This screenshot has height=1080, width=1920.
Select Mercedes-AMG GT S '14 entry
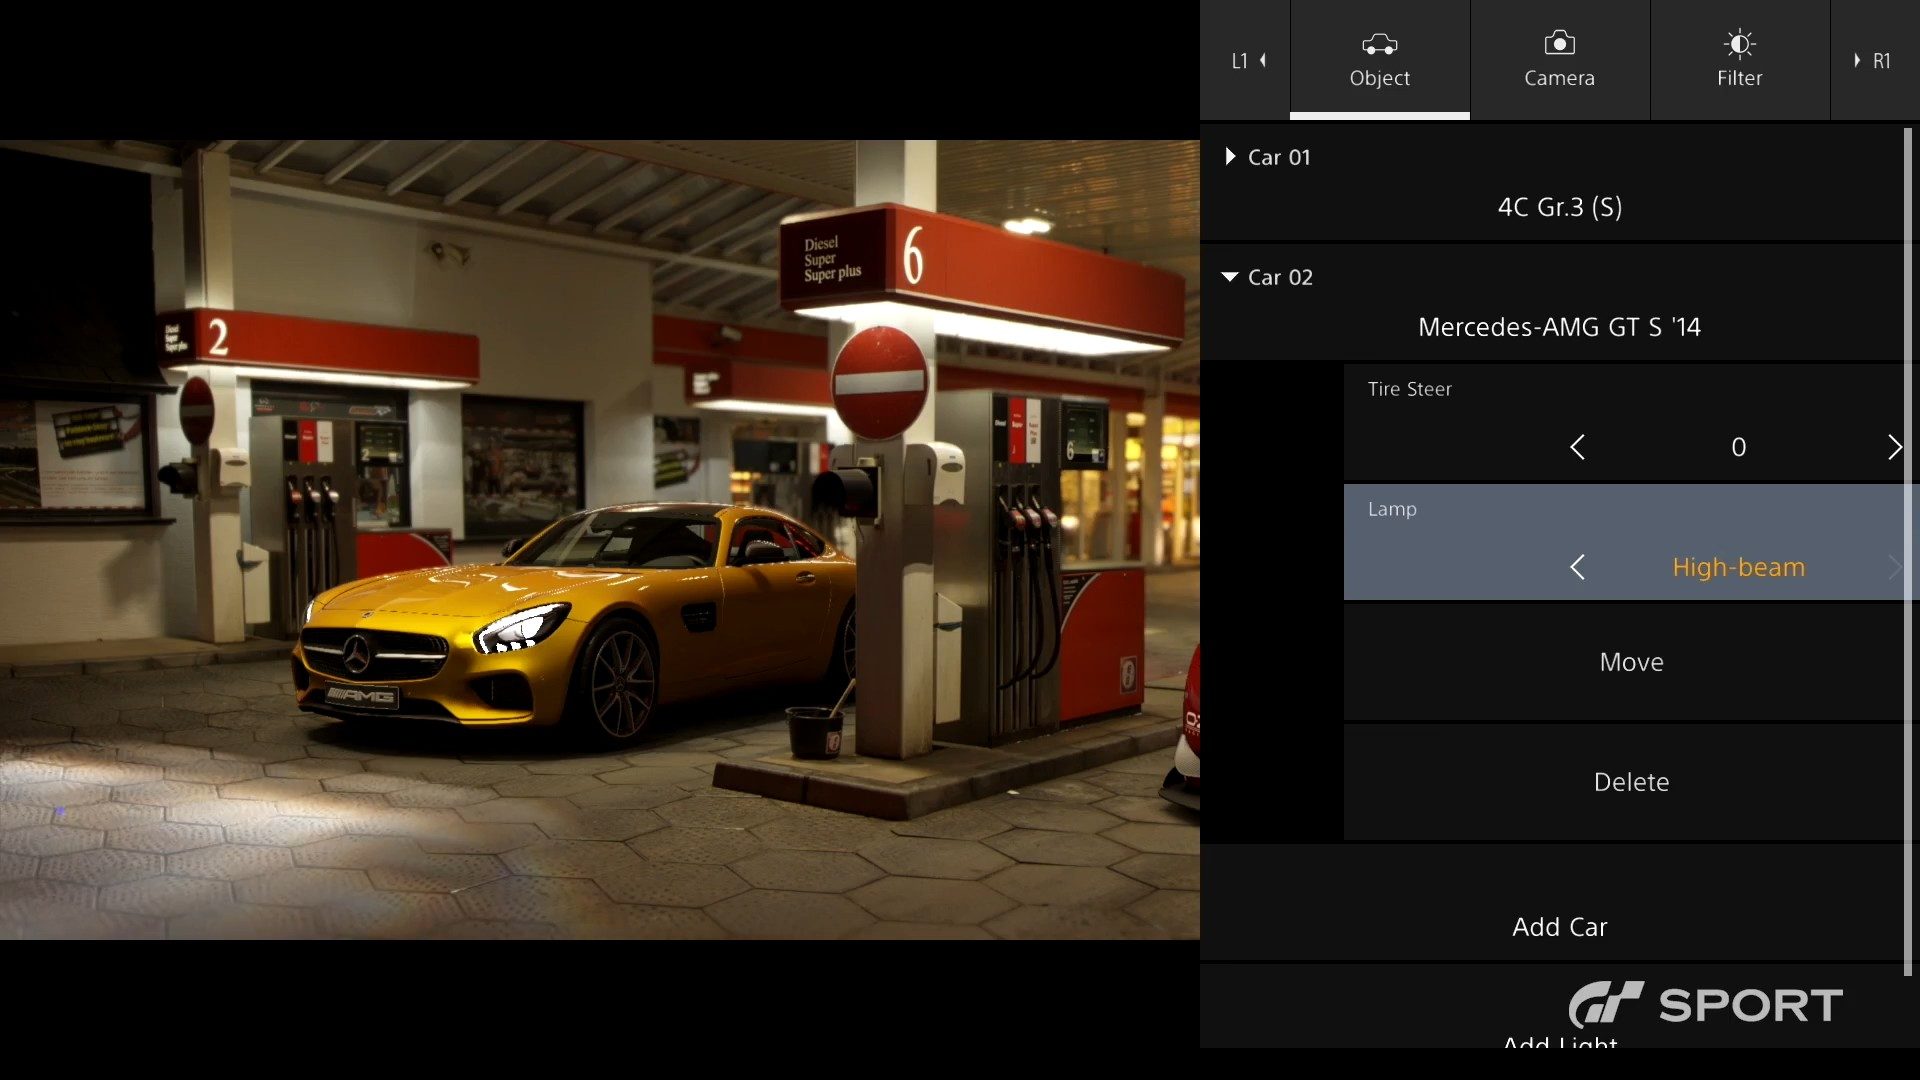[x=1559, y=327]
